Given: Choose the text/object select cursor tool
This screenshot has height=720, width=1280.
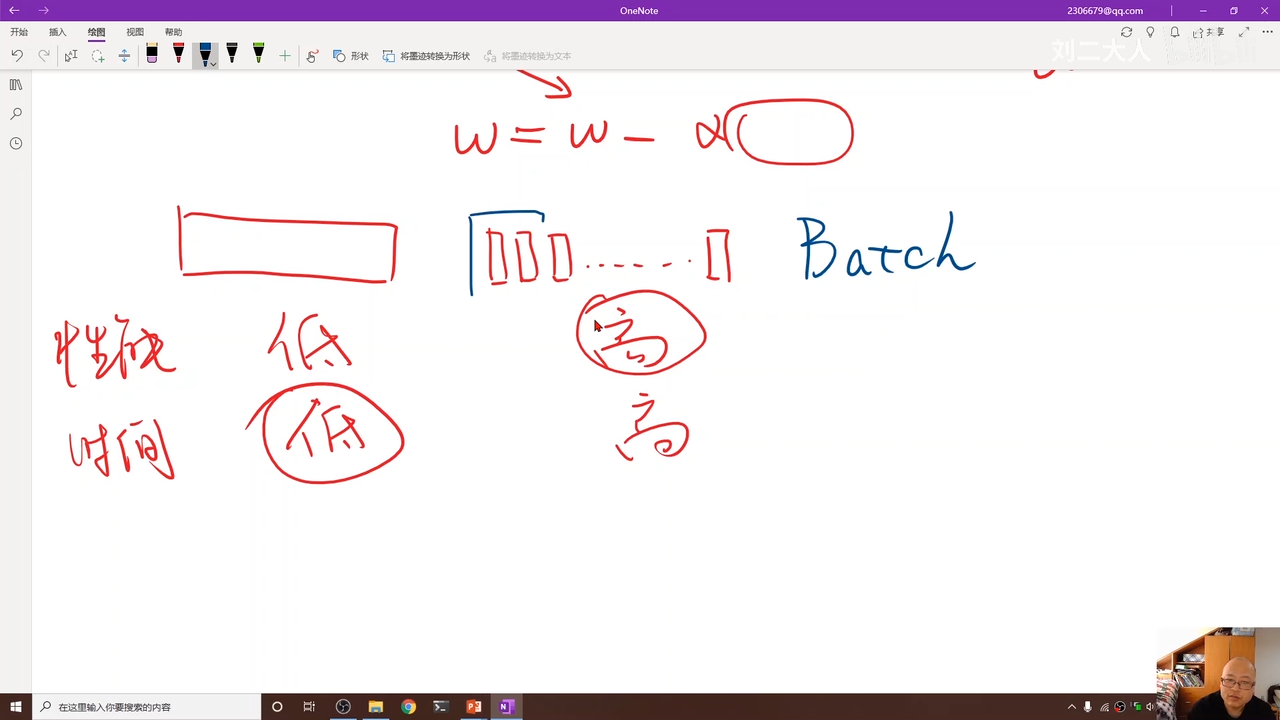Looking at the screenshot, I should pyautogui.click(x=71, y=56).
